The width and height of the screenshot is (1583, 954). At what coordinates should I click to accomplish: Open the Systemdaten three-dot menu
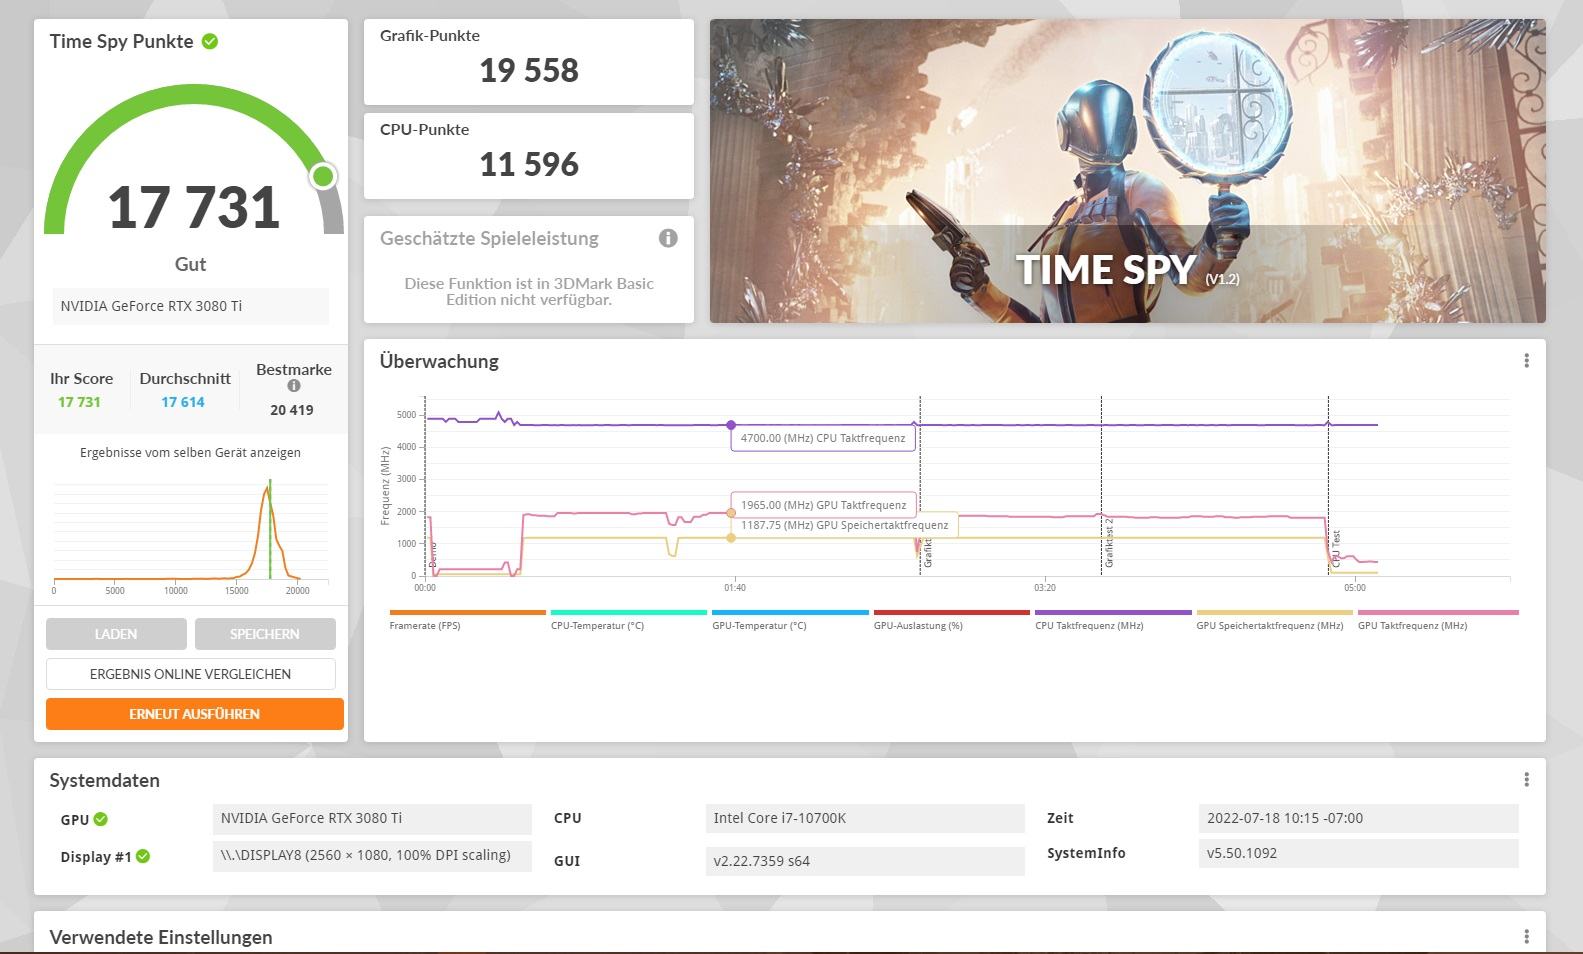tap(1526, 780)
